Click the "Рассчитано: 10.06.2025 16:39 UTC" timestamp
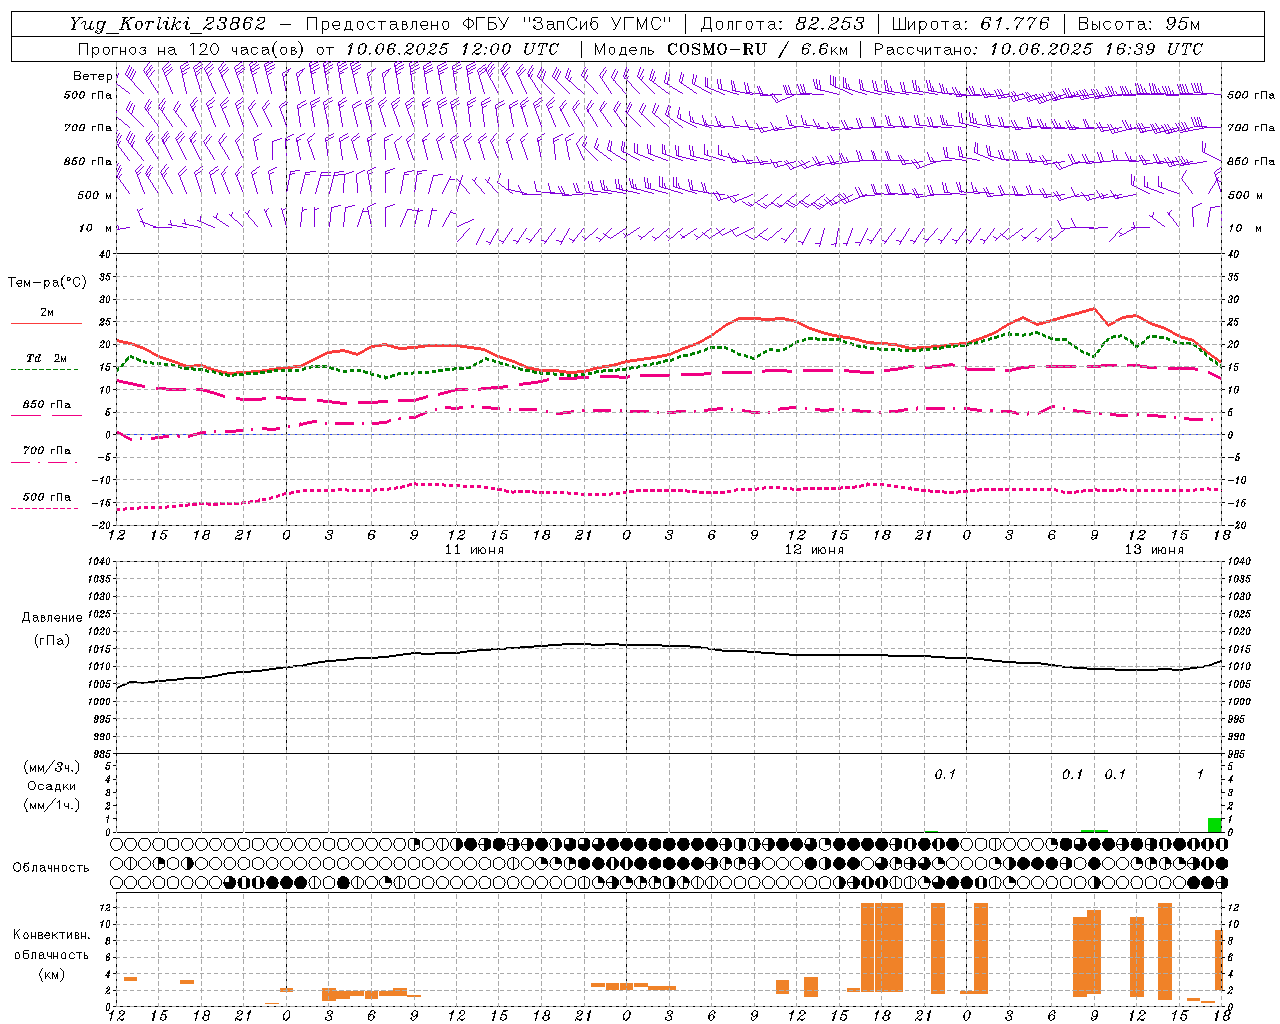 1038,49
